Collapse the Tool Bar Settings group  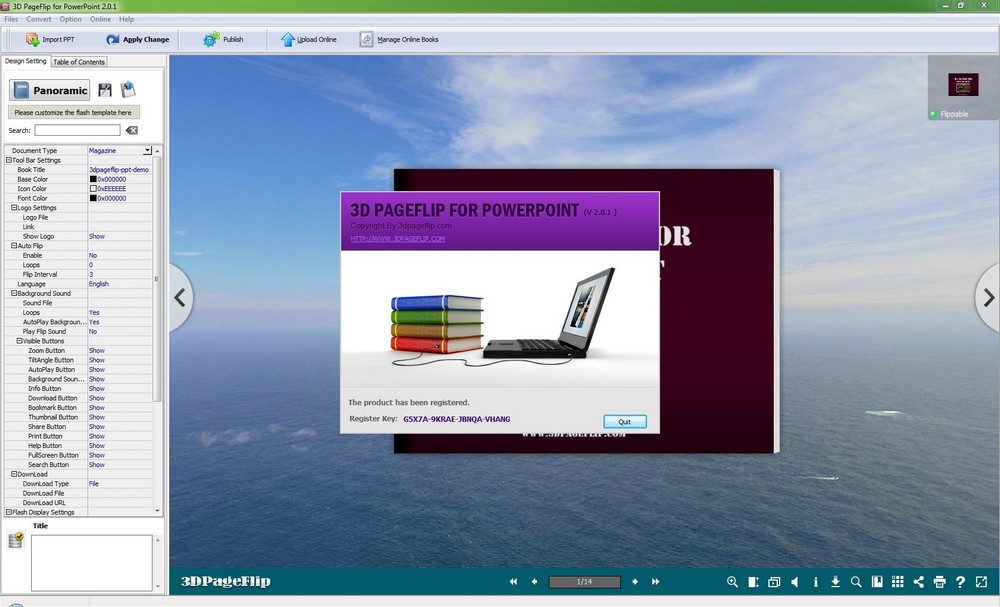coord(9,160)
